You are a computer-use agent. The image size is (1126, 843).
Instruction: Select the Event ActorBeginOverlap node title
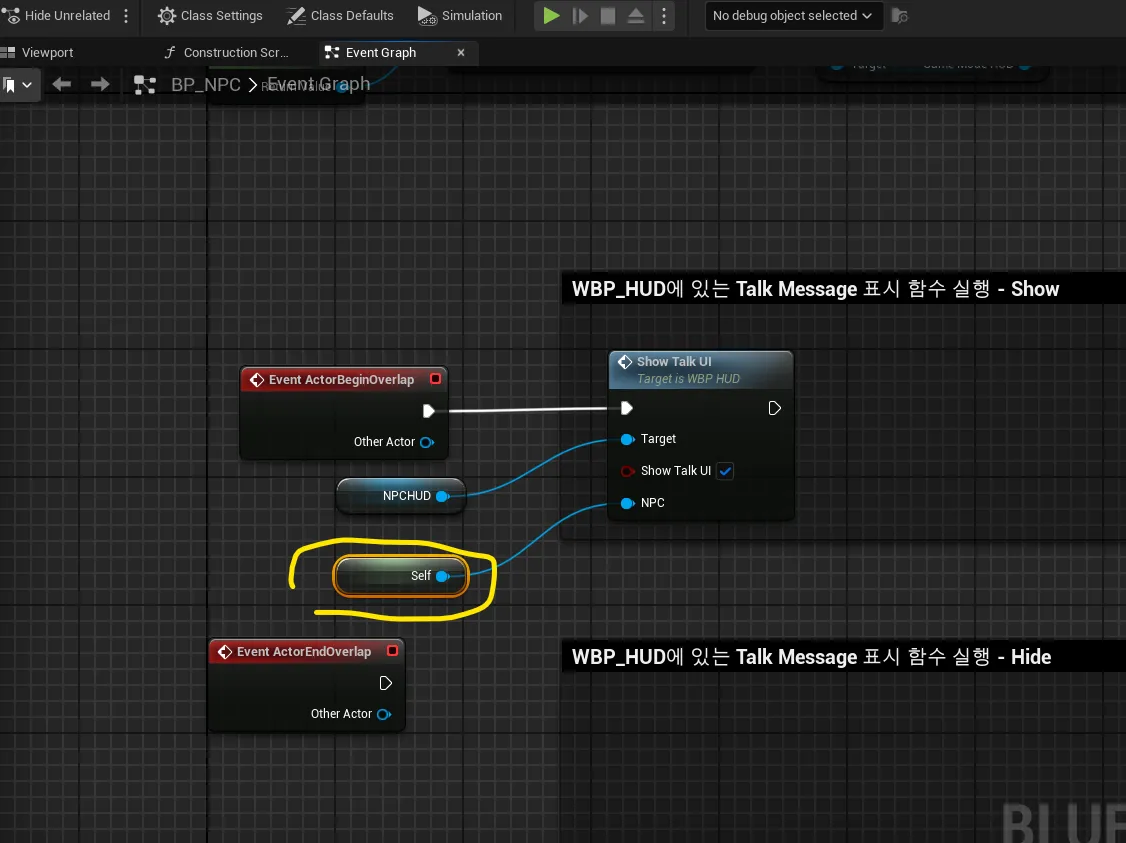(341, 379)
